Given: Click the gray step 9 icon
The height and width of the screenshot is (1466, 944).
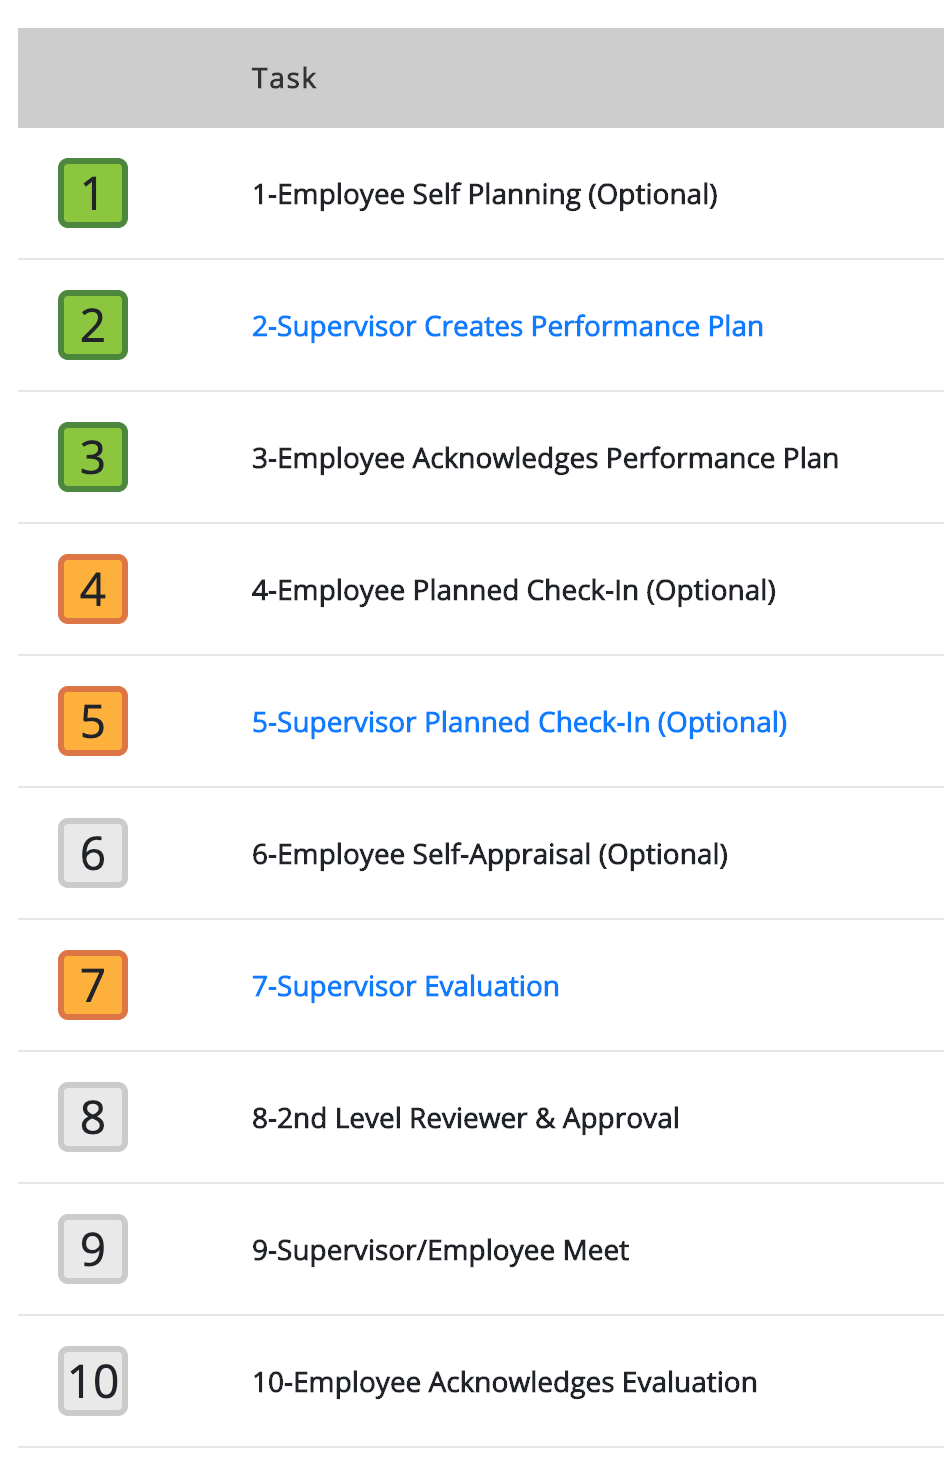Looking at the screenshot, I should point(93,1249).
